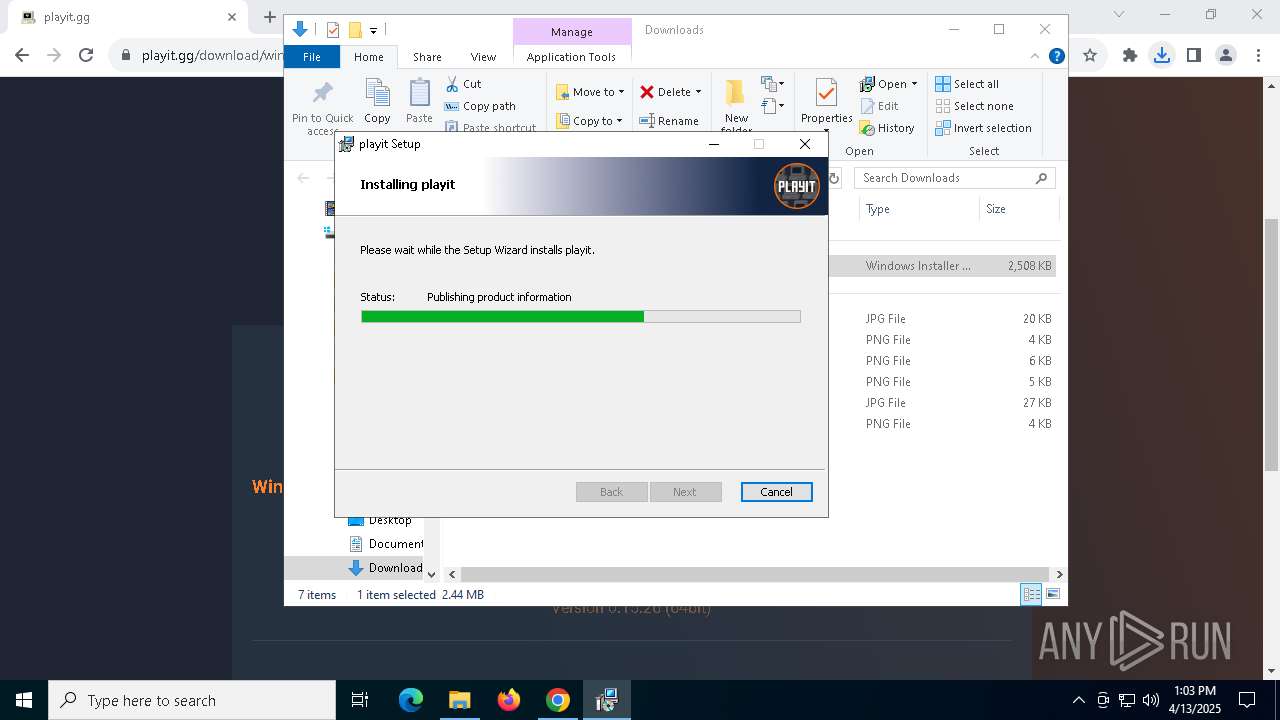1280x720 pixels.
Task: Open Firefox from the taskbar
Action: coord(509,700)
